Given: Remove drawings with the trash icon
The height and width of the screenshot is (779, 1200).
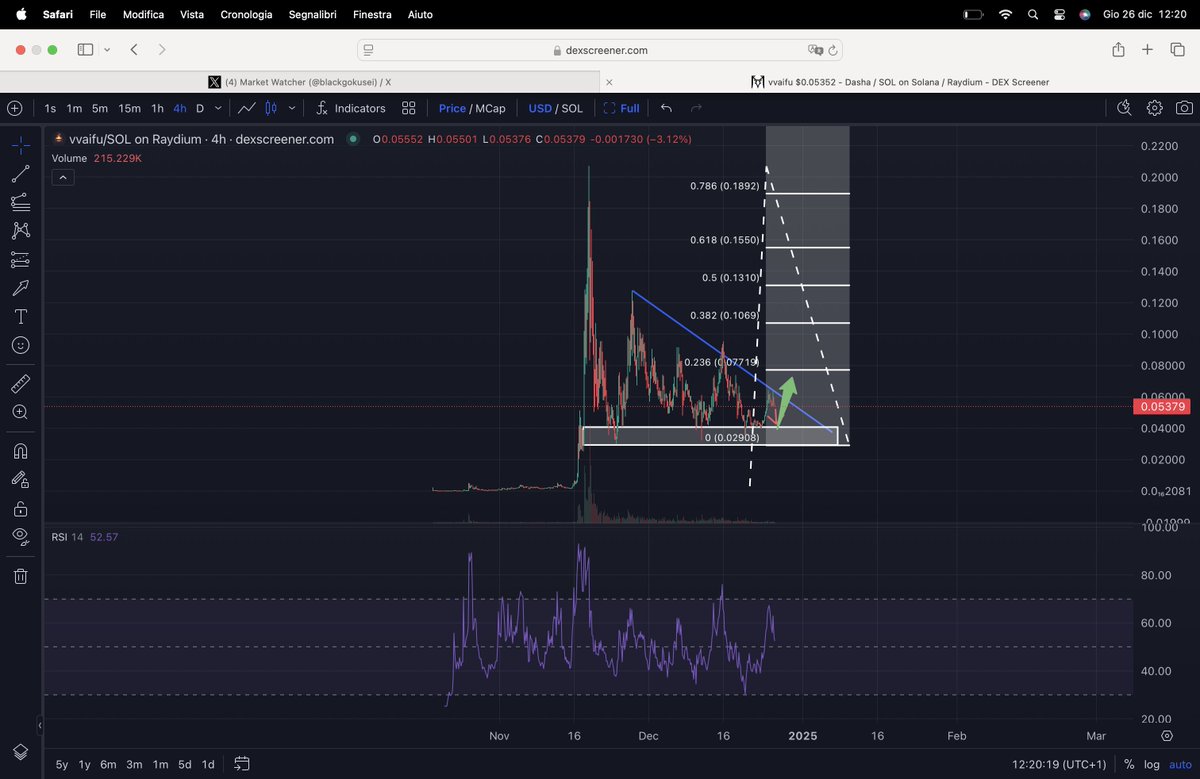Looking at the screenshot, I should [20, 576].
